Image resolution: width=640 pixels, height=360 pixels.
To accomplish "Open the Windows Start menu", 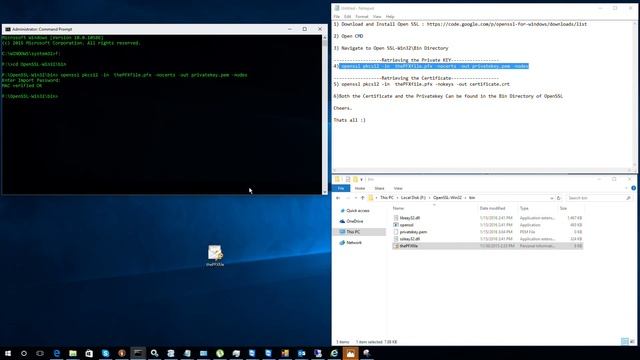I will click(8, 353).
